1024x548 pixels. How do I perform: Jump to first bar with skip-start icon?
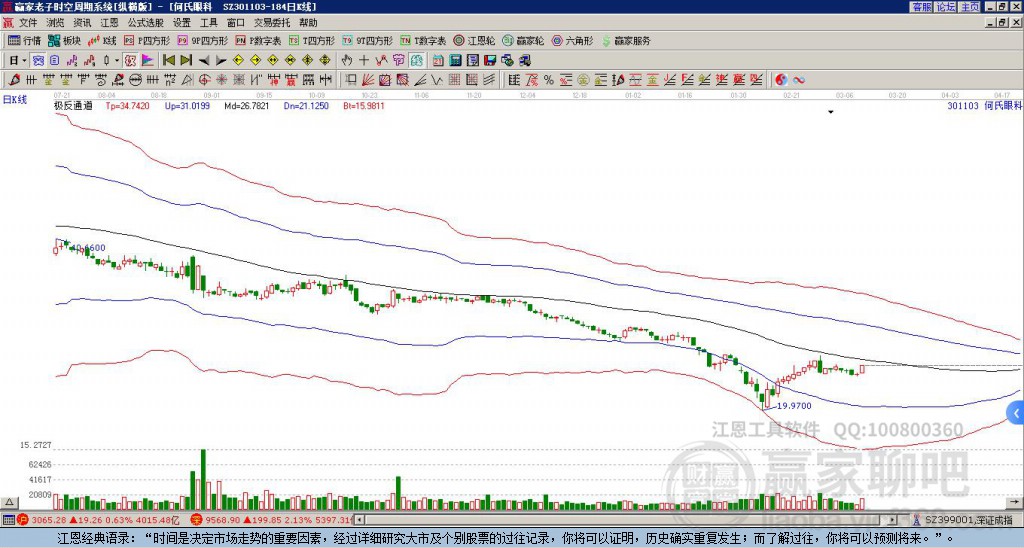click(x=168, y=61)
